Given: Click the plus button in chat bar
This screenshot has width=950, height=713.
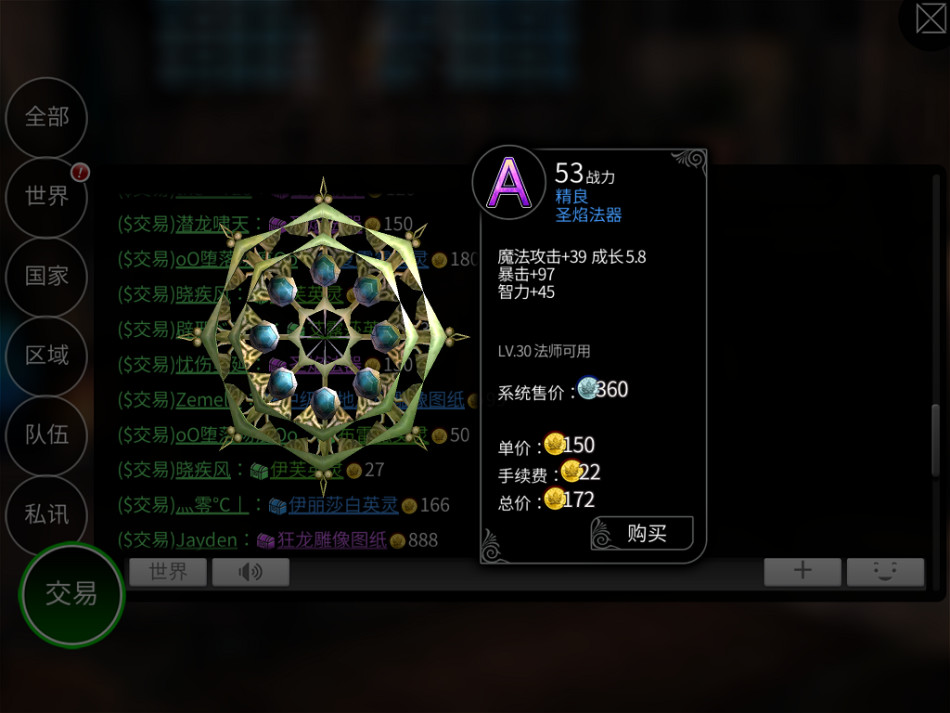Looking at the screenshot, I should click(x=802, y=571).
